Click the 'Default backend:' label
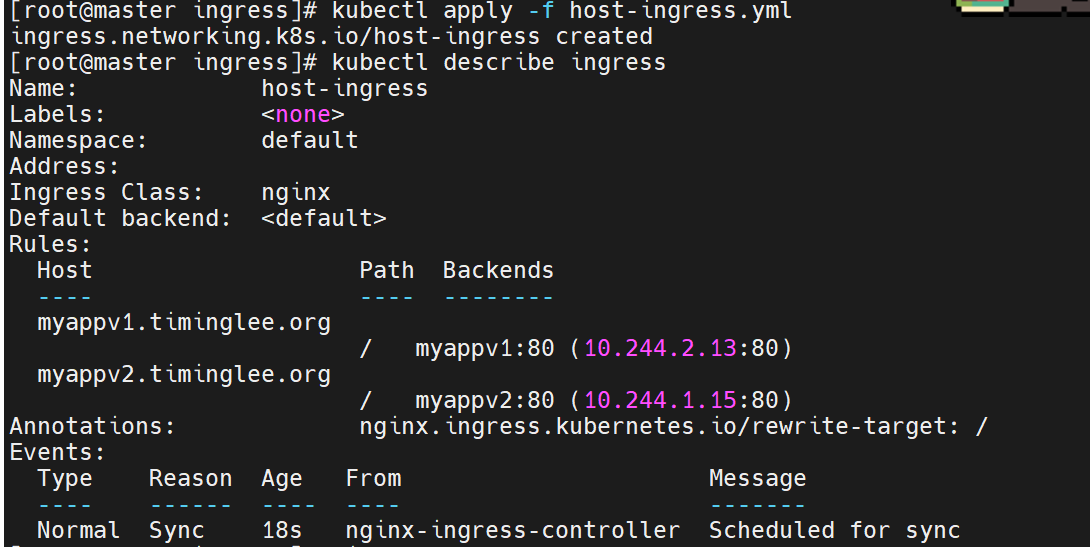 (x=120, y=218)
